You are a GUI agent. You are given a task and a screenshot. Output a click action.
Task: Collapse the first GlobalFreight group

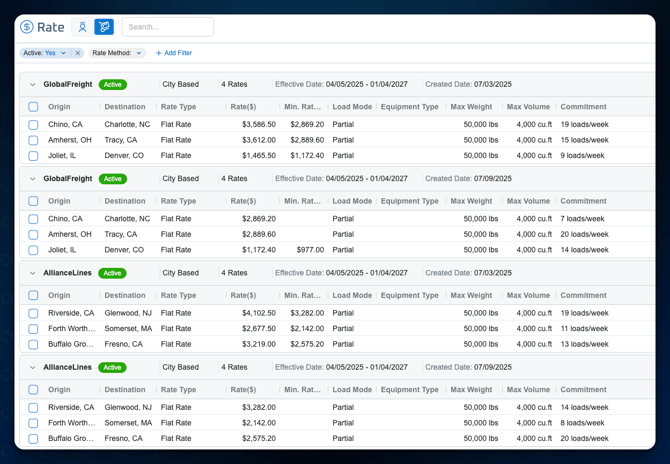[x=32, y=85]
